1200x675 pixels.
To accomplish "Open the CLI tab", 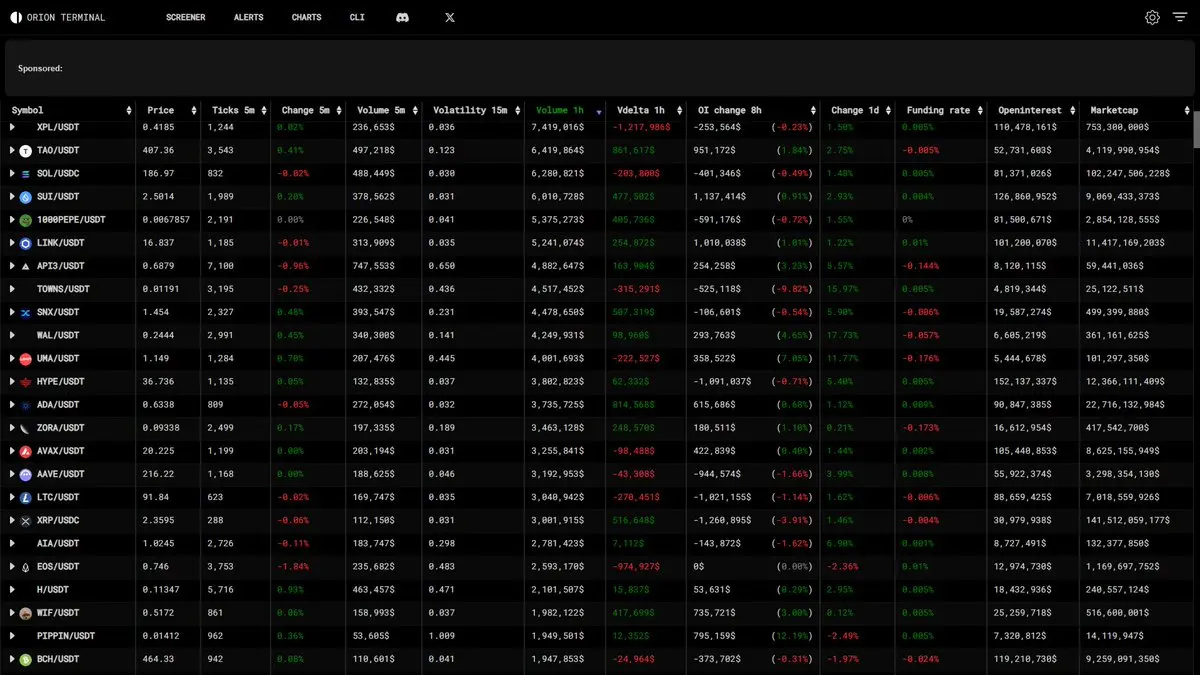I will coord(357,17).
